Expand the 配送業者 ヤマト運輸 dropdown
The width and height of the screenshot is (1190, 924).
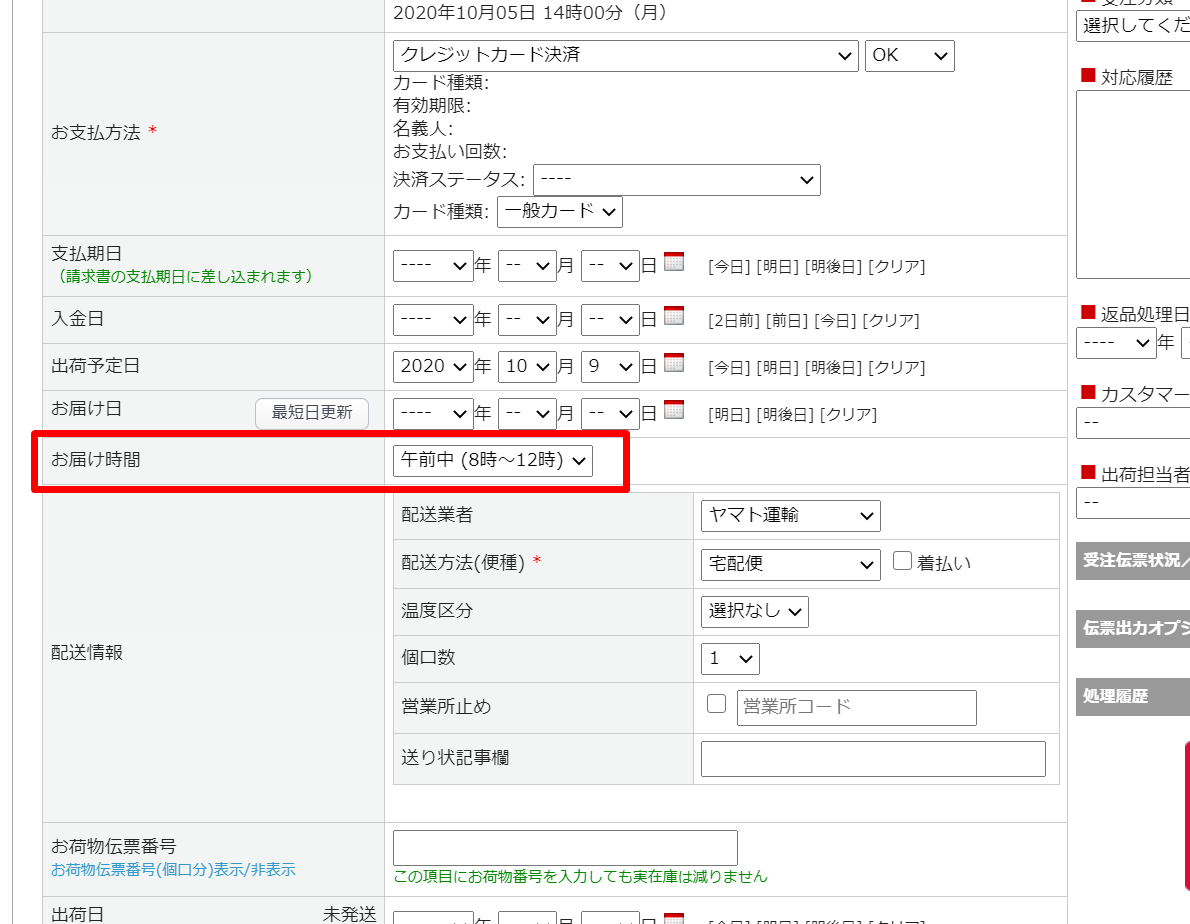coord(790,516)
